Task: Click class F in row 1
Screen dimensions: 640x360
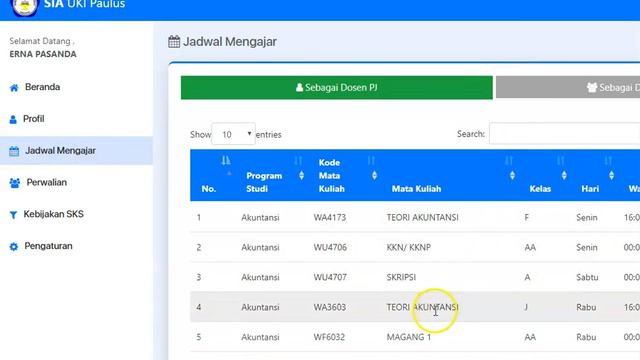Action: [527, 218]
